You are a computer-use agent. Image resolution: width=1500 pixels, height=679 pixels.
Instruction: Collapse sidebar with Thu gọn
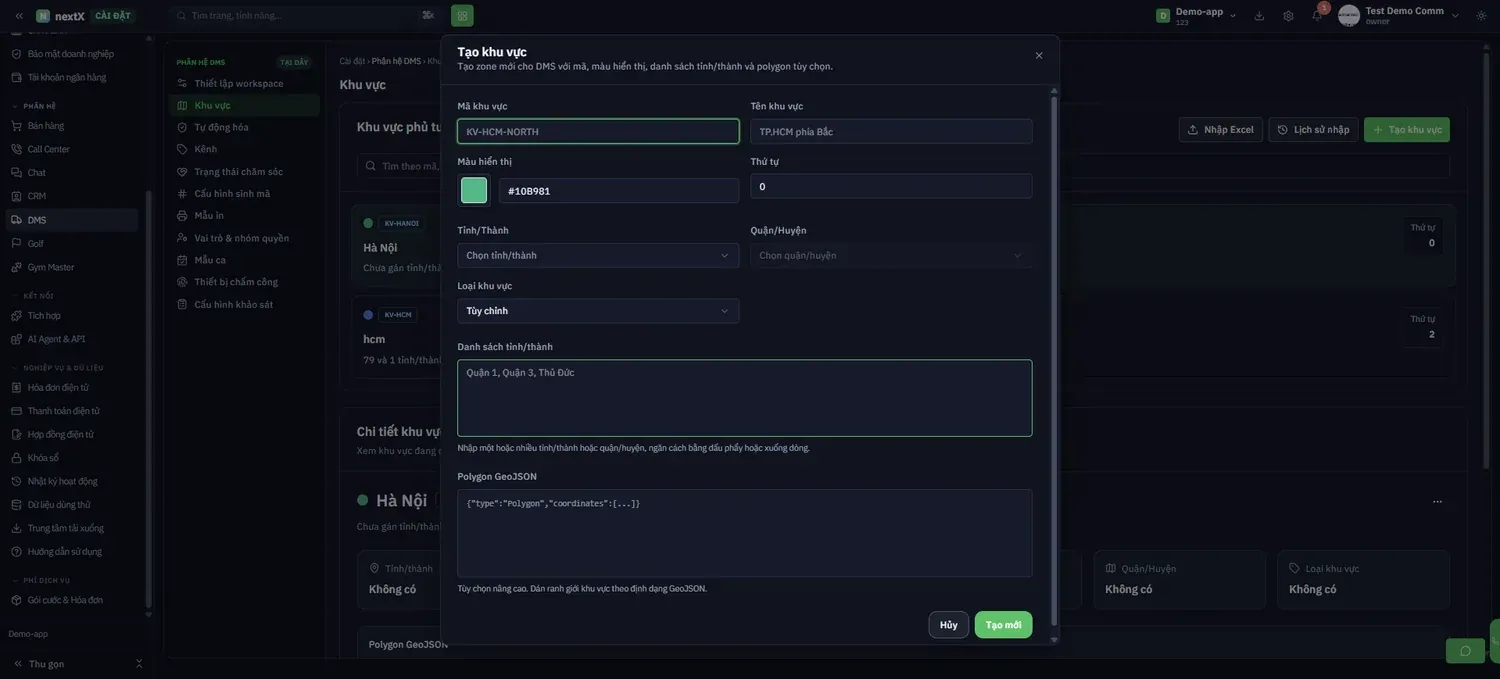46,664
